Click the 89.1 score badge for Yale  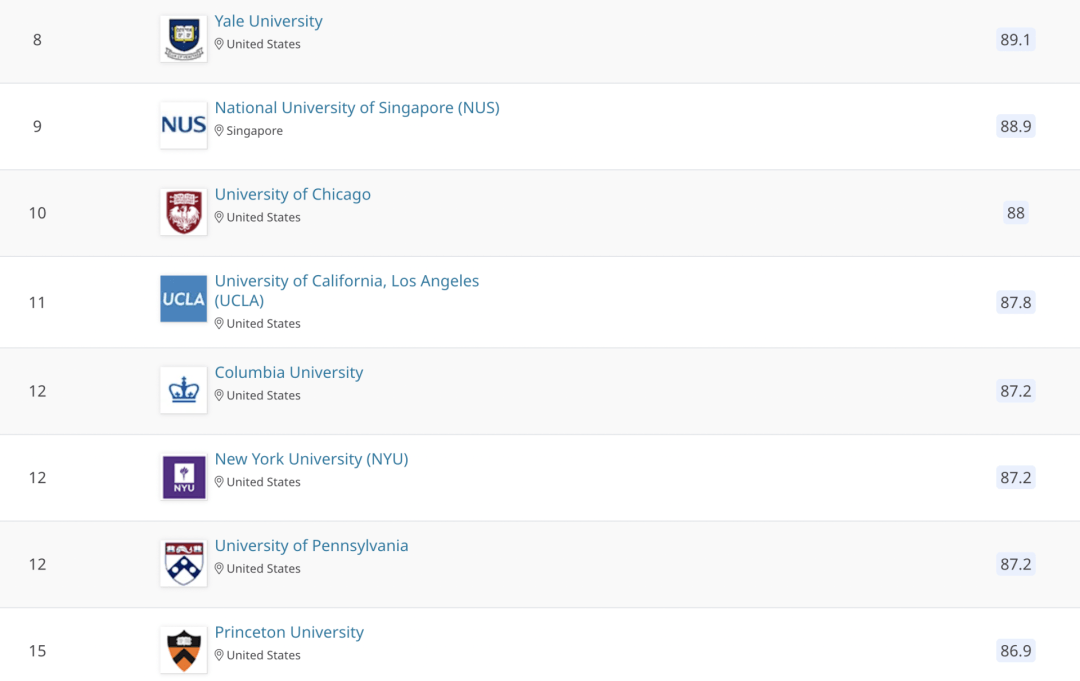tap(1015, 40)
